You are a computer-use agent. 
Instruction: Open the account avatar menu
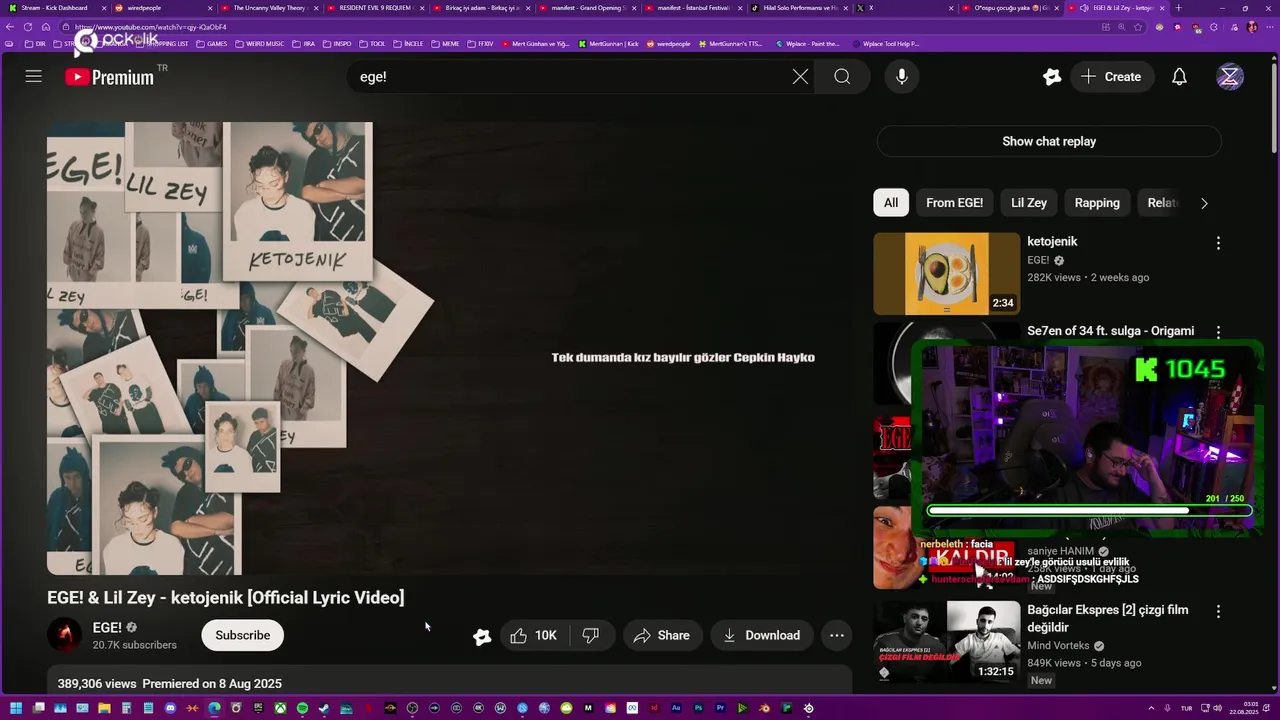(x=1230, y=77)
